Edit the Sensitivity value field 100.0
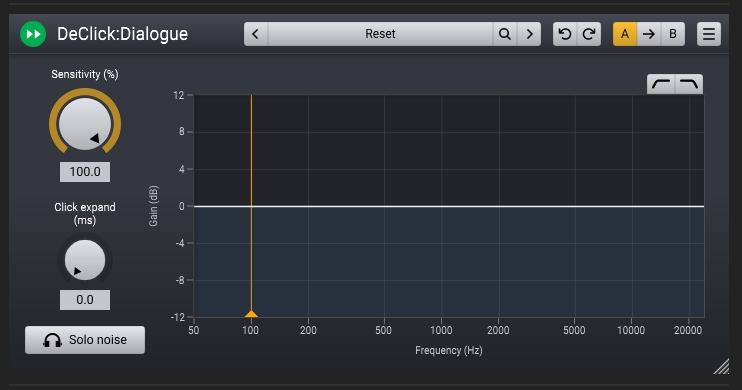742x390 pixels. pyautogui.click(x=85, y=172)
